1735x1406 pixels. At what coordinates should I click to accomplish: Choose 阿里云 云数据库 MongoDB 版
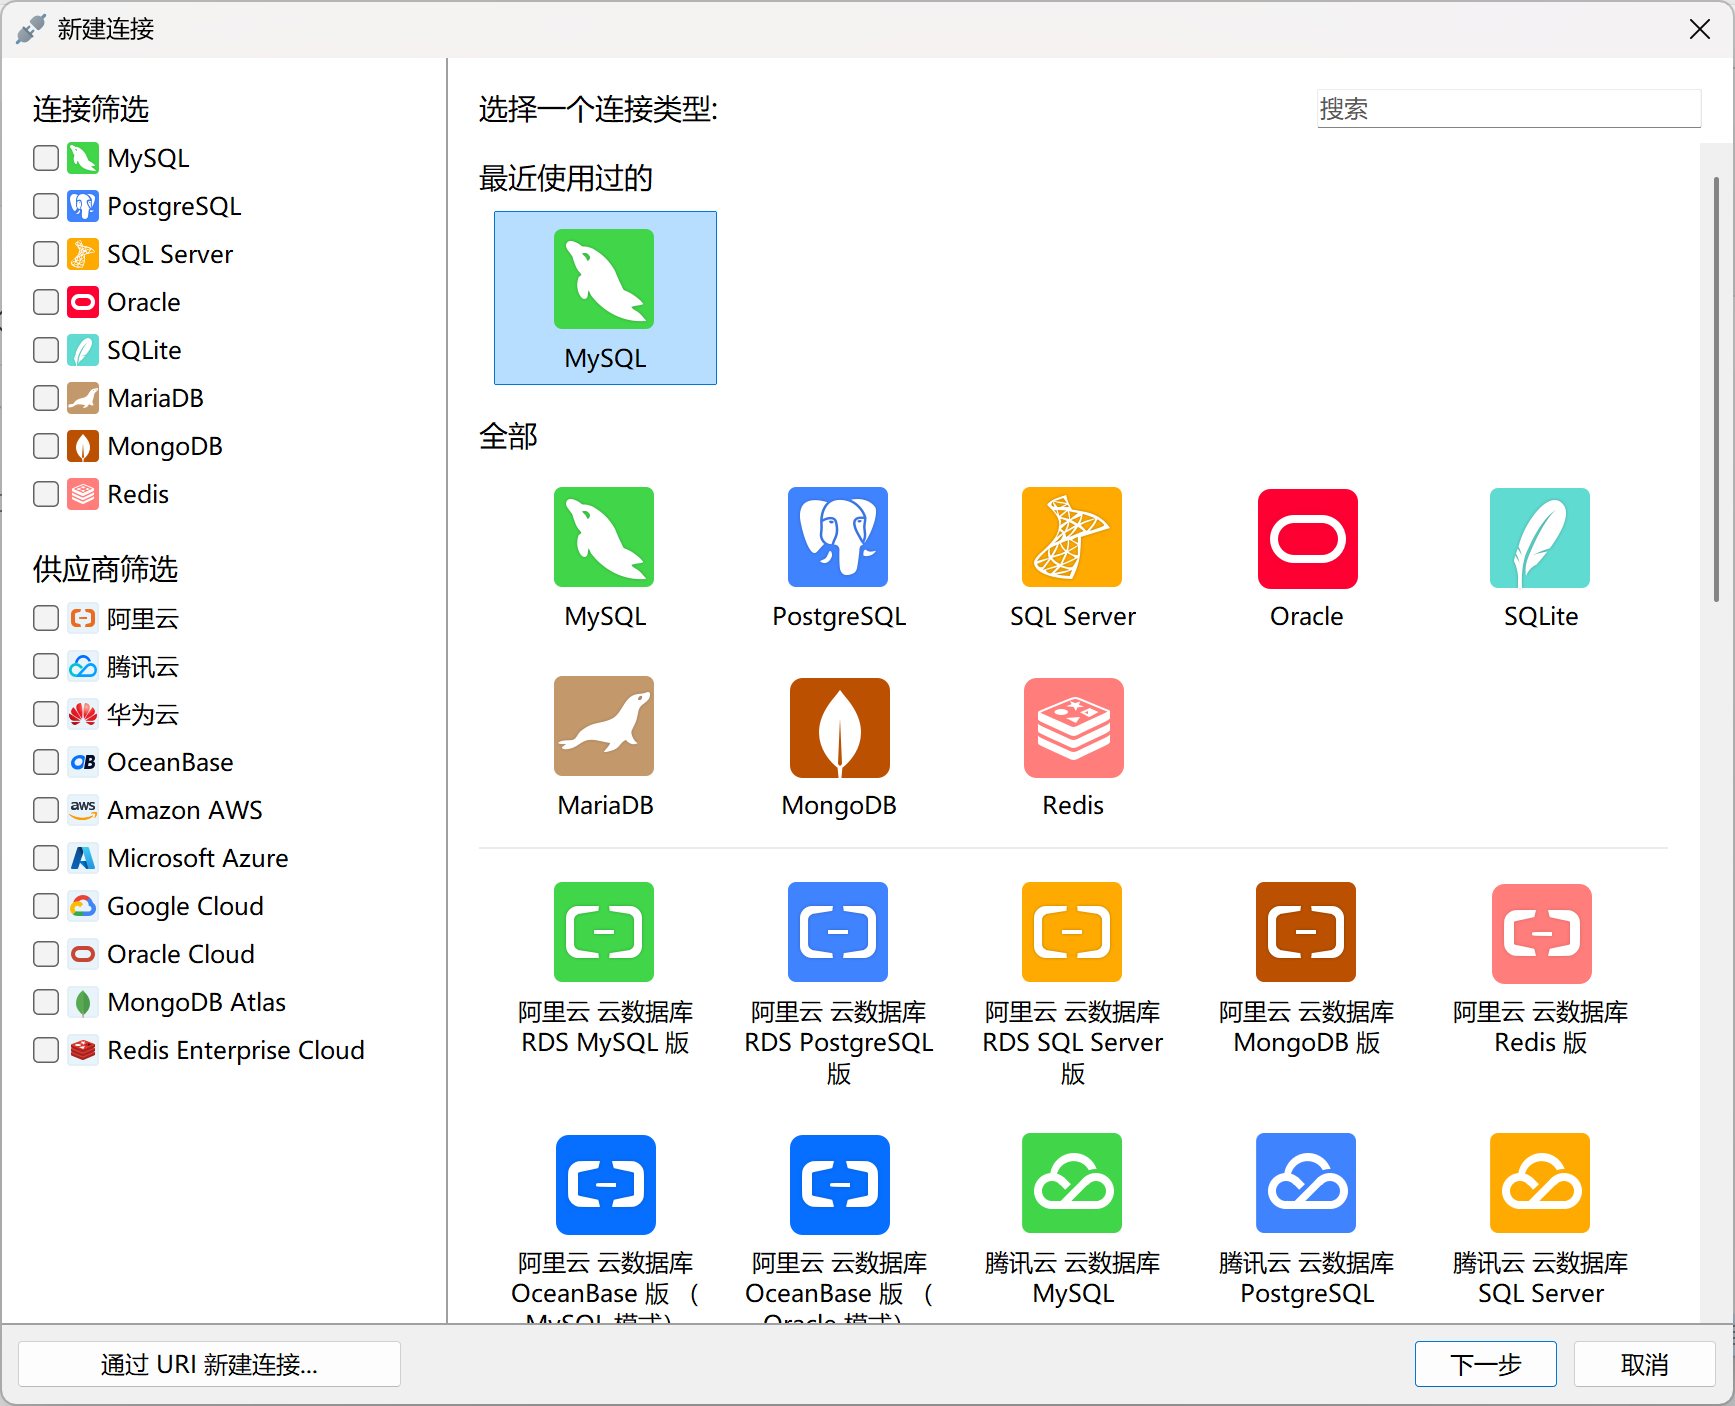(x=1306, y=968)
